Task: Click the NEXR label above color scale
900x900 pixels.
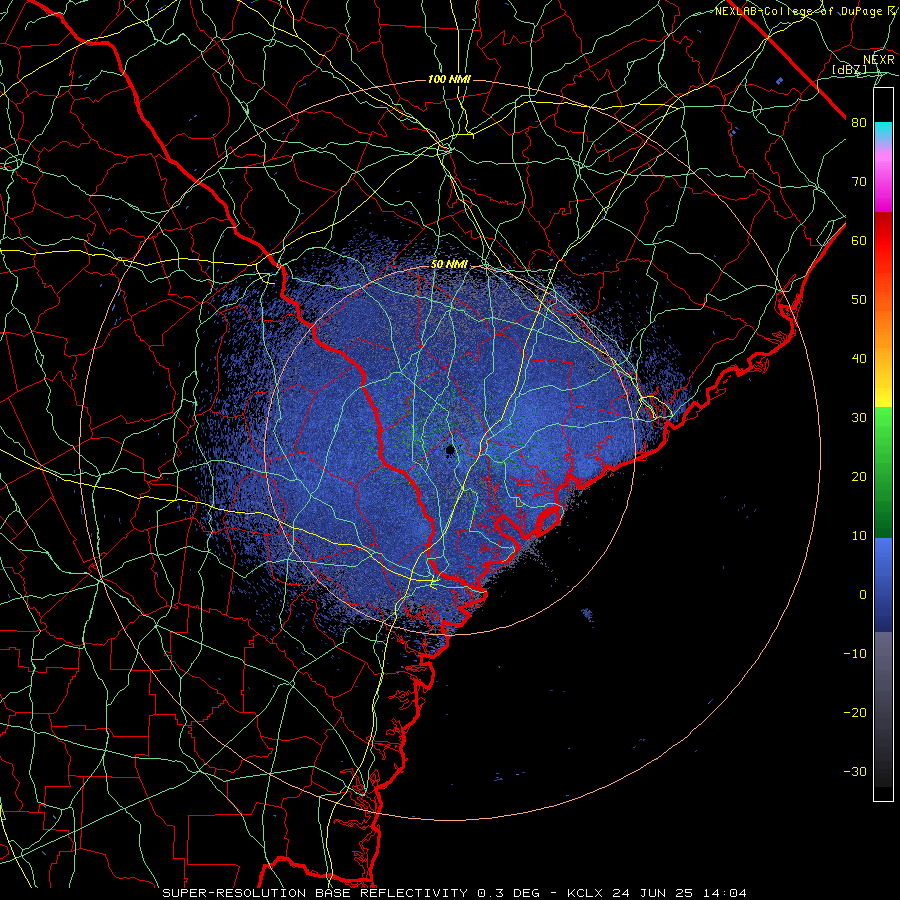Action: [x=879, y=60]
